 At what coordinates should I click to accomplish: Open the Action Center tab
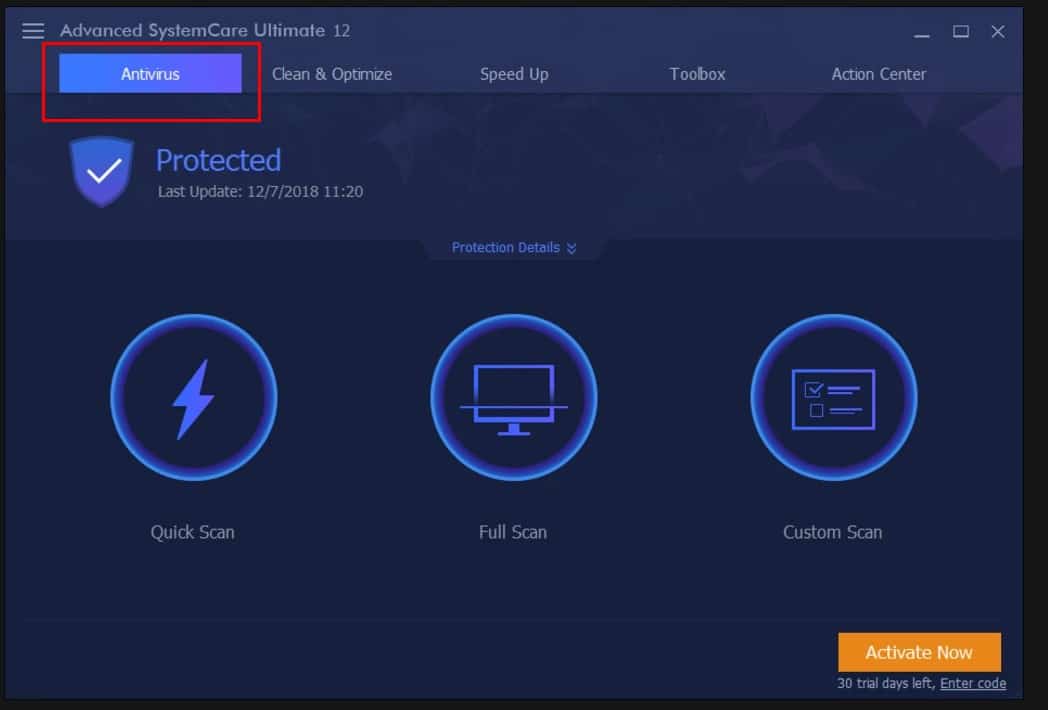tap(877, 74)
